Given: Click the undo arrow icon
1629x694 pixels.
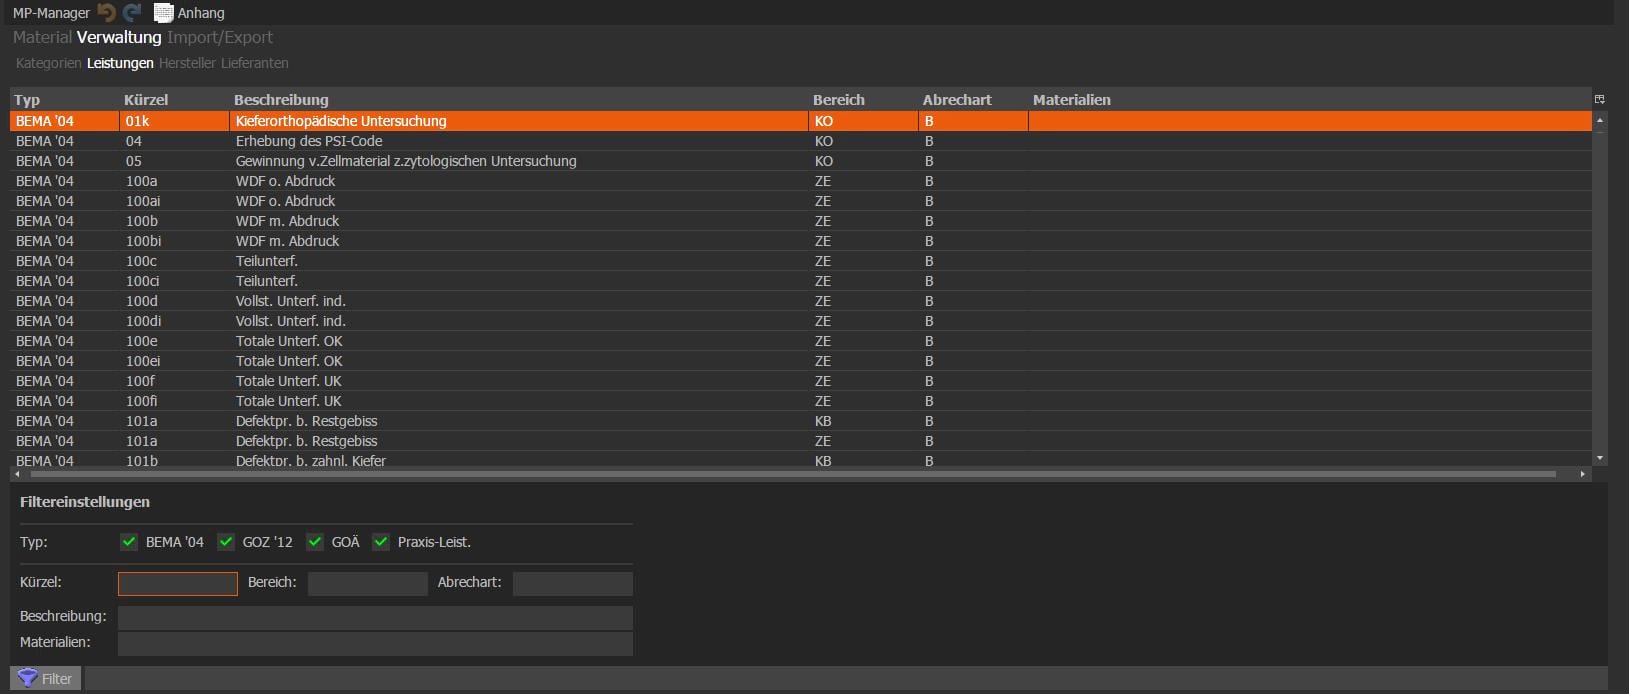Looking at the screenshot, I should (106, 13).
